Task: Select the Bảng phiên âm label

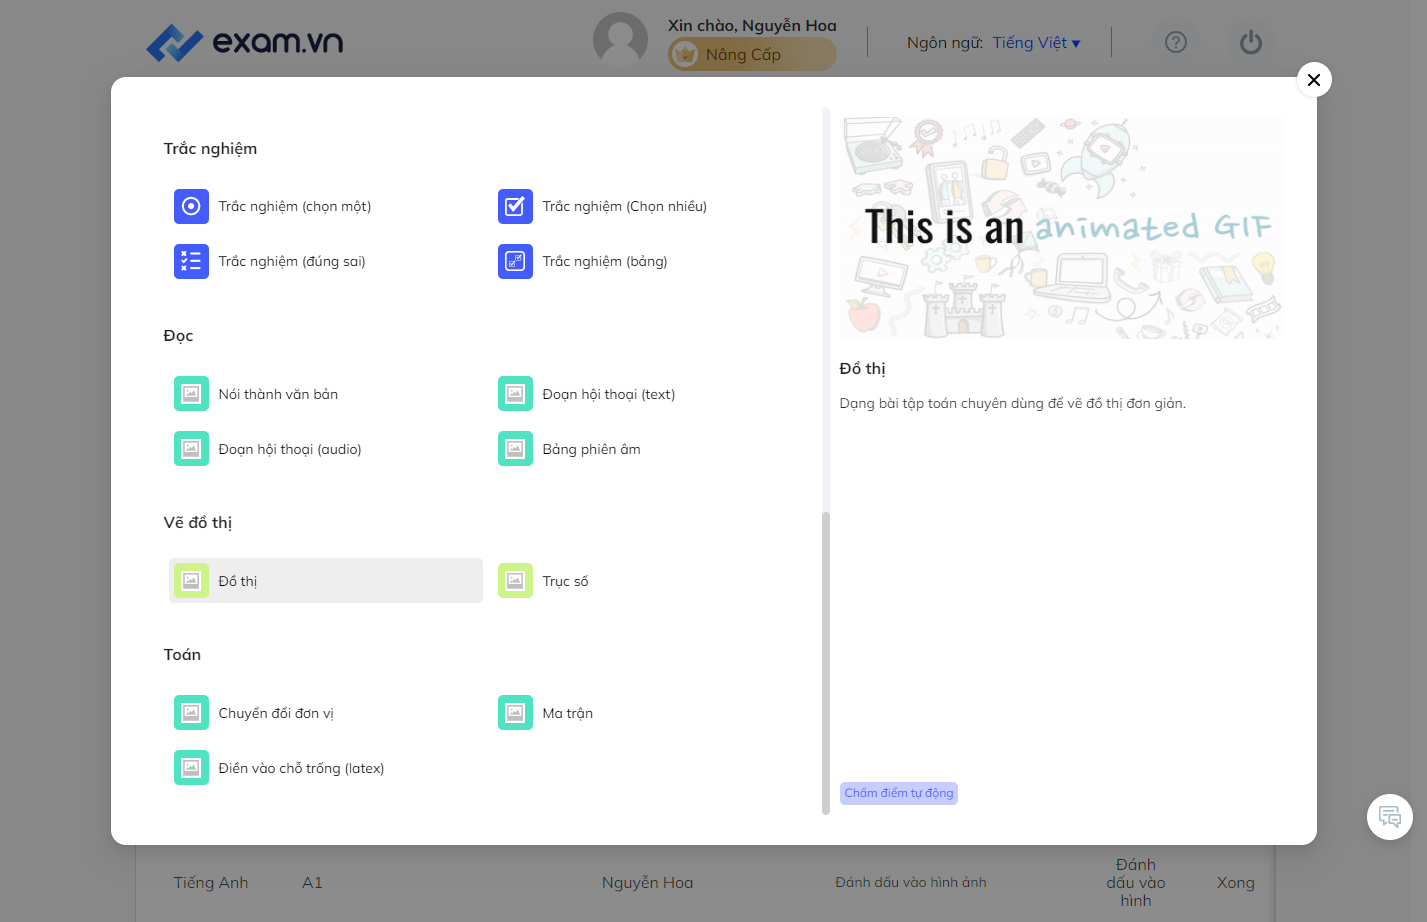Action: 591,449
